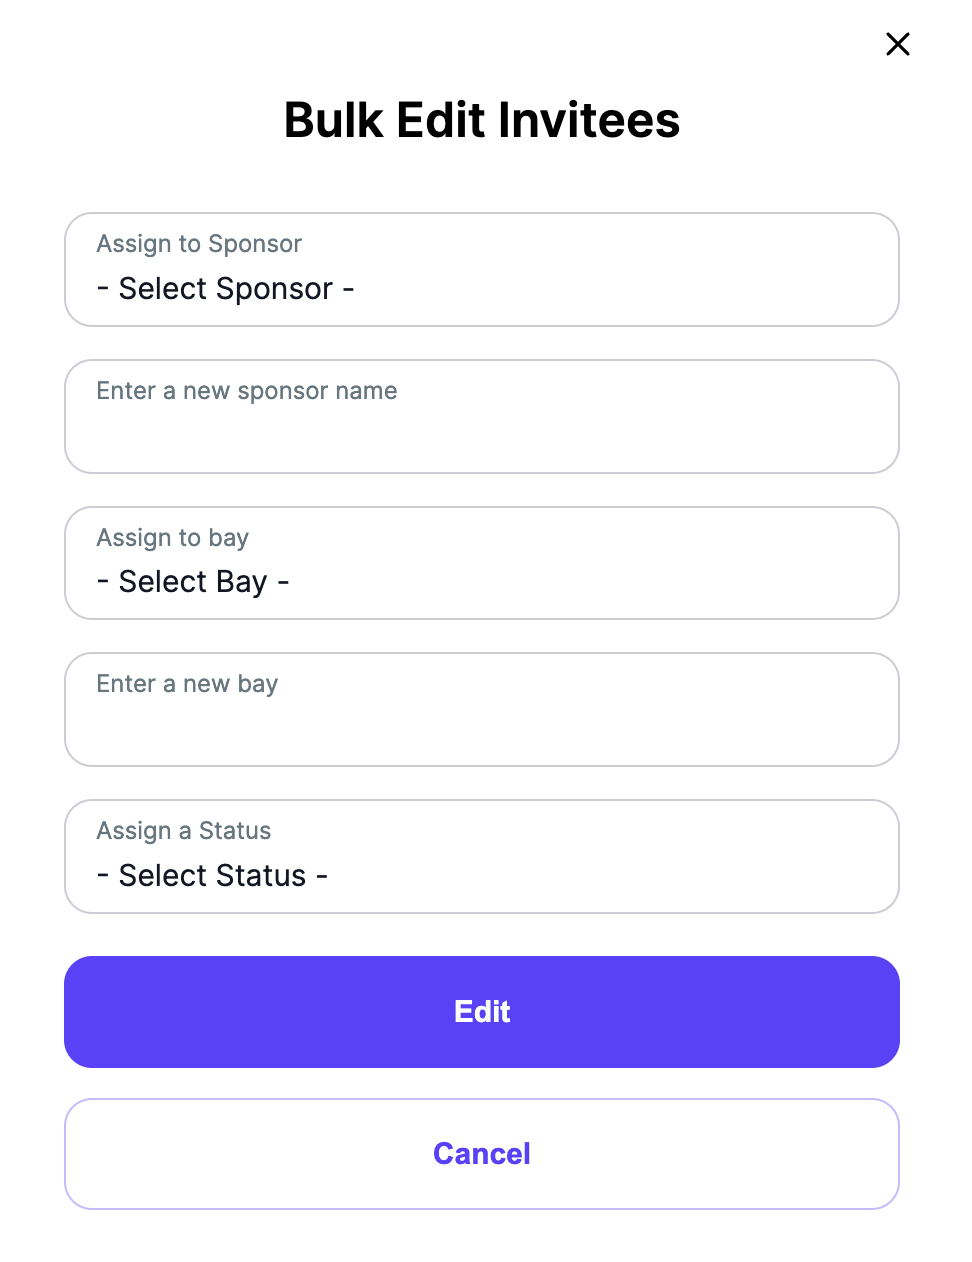Viewport: 972px width, 1262px height.
Task: Expand the Assign a Status selector
Action: pyautogui.click(x=482, y=857)
